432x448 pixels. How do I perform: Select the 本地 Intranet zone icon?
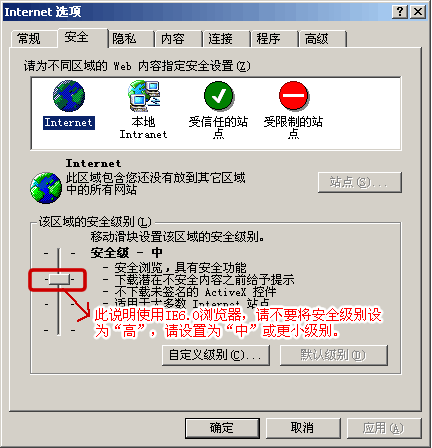tap(144, 96)
